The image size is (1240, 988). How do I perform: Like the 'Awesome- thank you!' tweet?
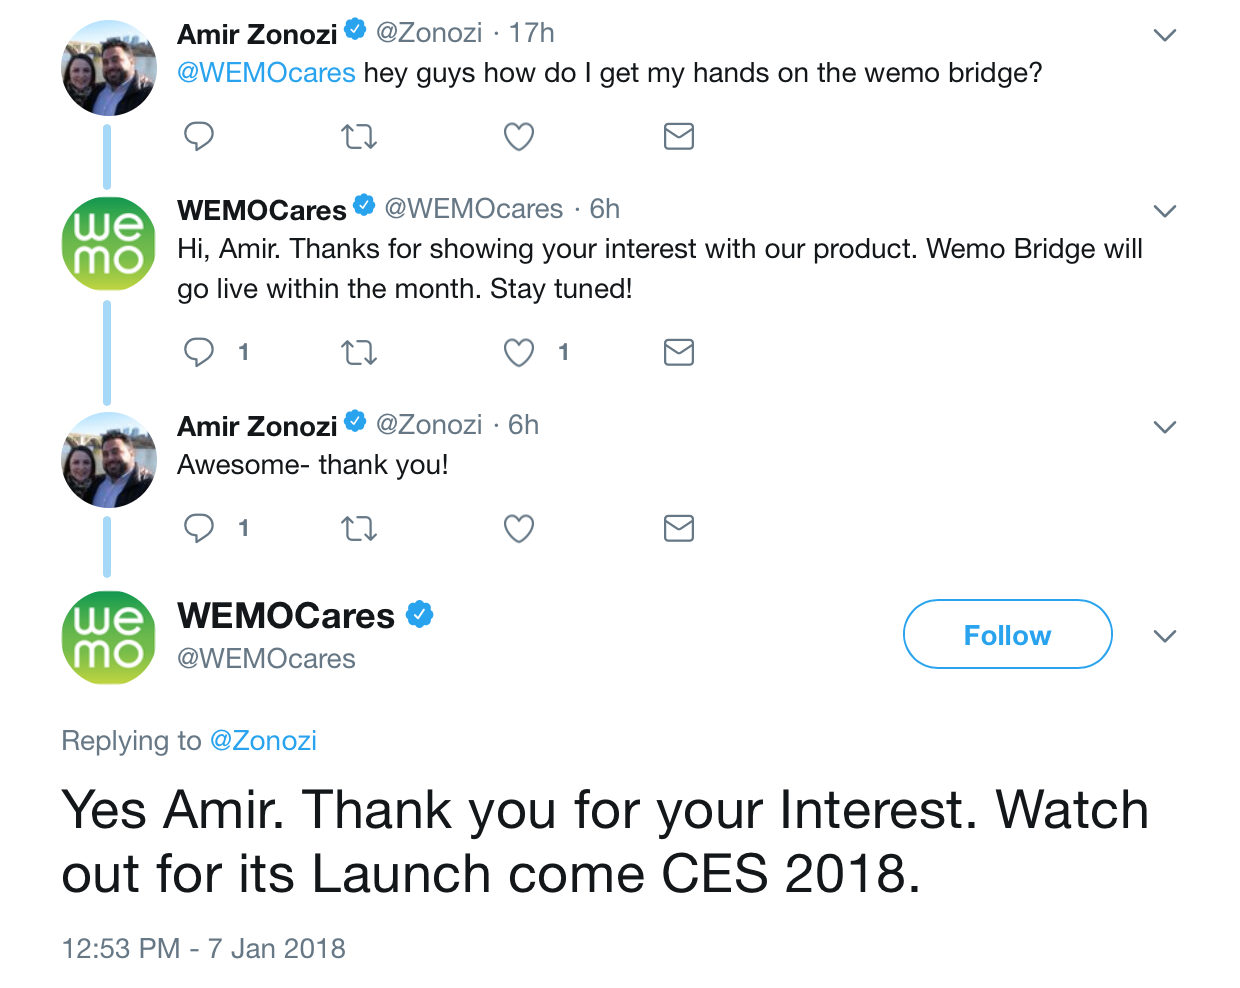(x=518, y=528)
